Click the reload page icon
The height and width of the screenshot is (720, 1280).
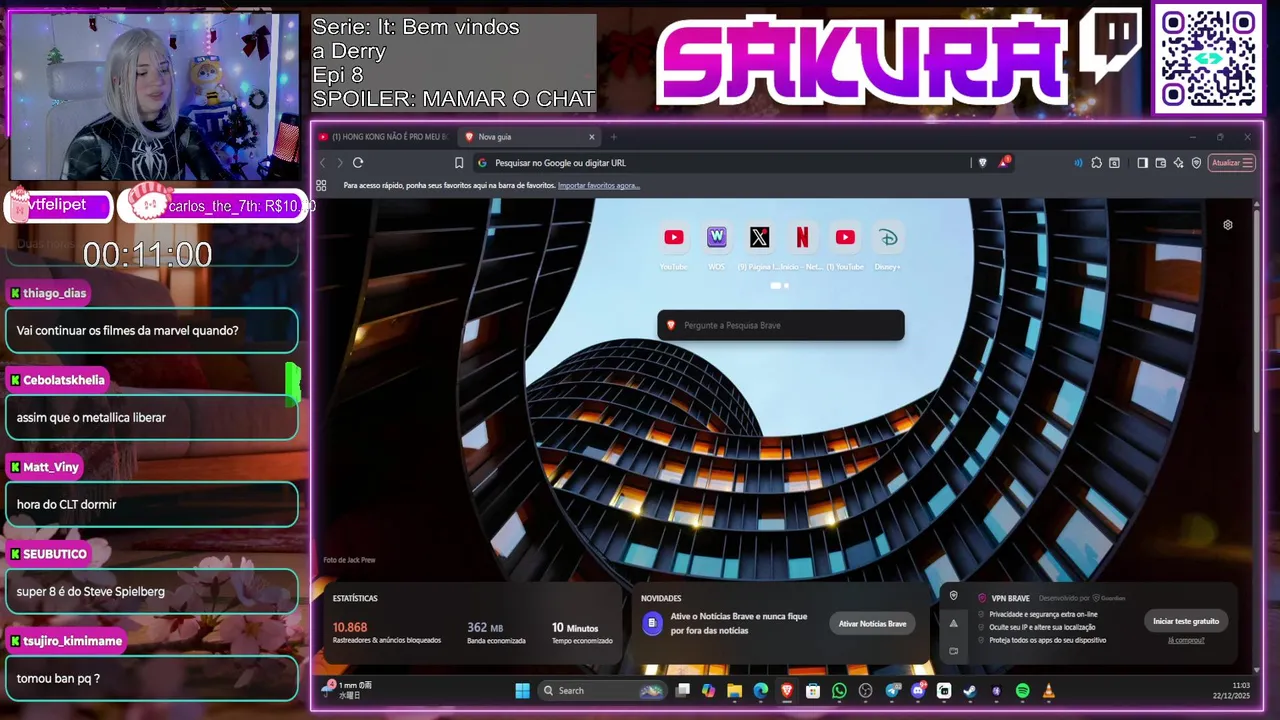click(358, 163)
